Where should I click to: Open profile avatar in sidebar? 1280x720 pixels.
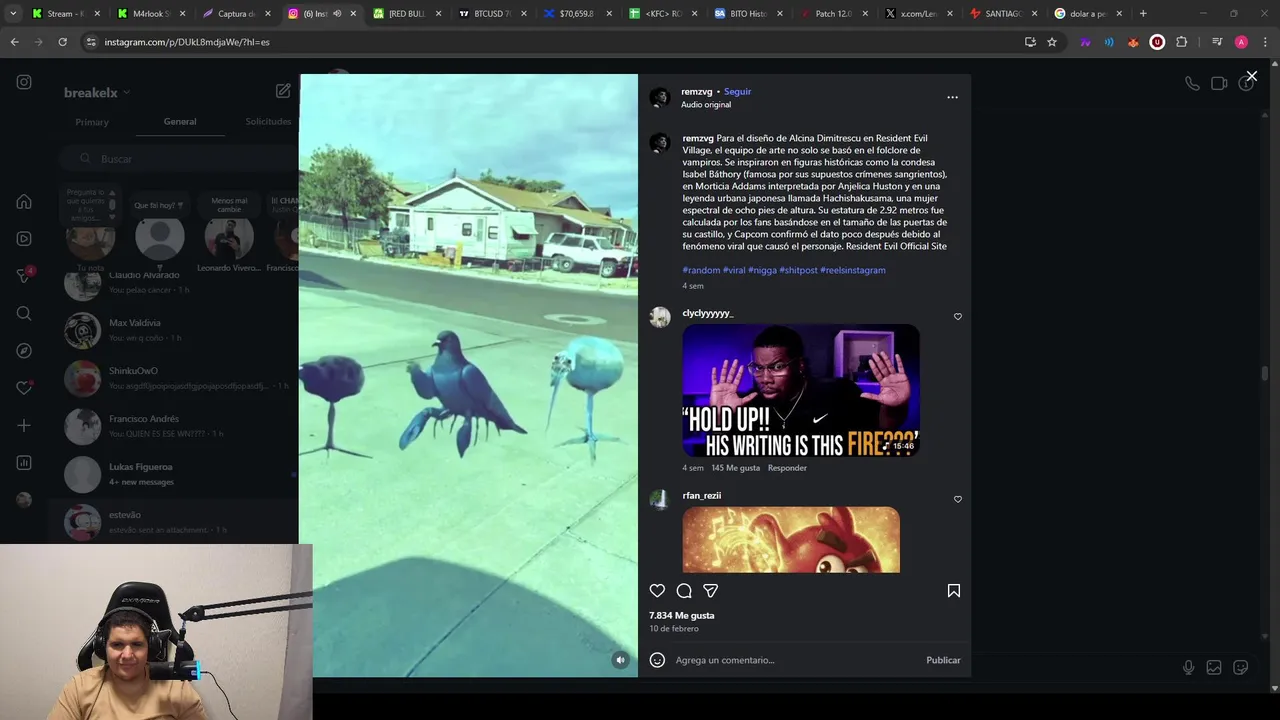(x=24, y=500)
